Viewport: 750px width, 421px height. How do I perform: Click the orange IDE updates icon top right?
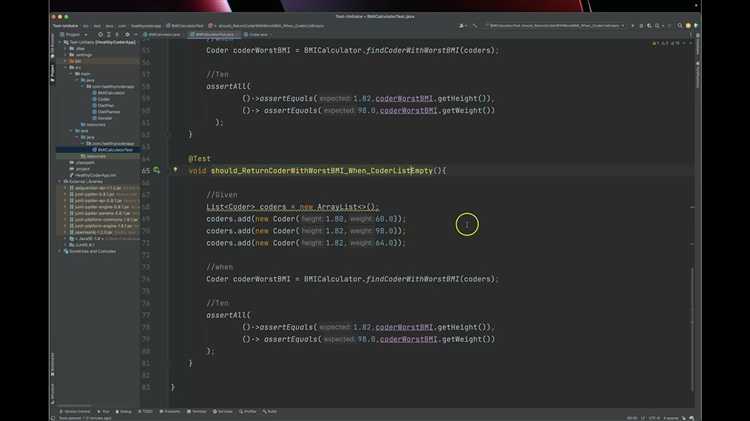coord(688,25)
